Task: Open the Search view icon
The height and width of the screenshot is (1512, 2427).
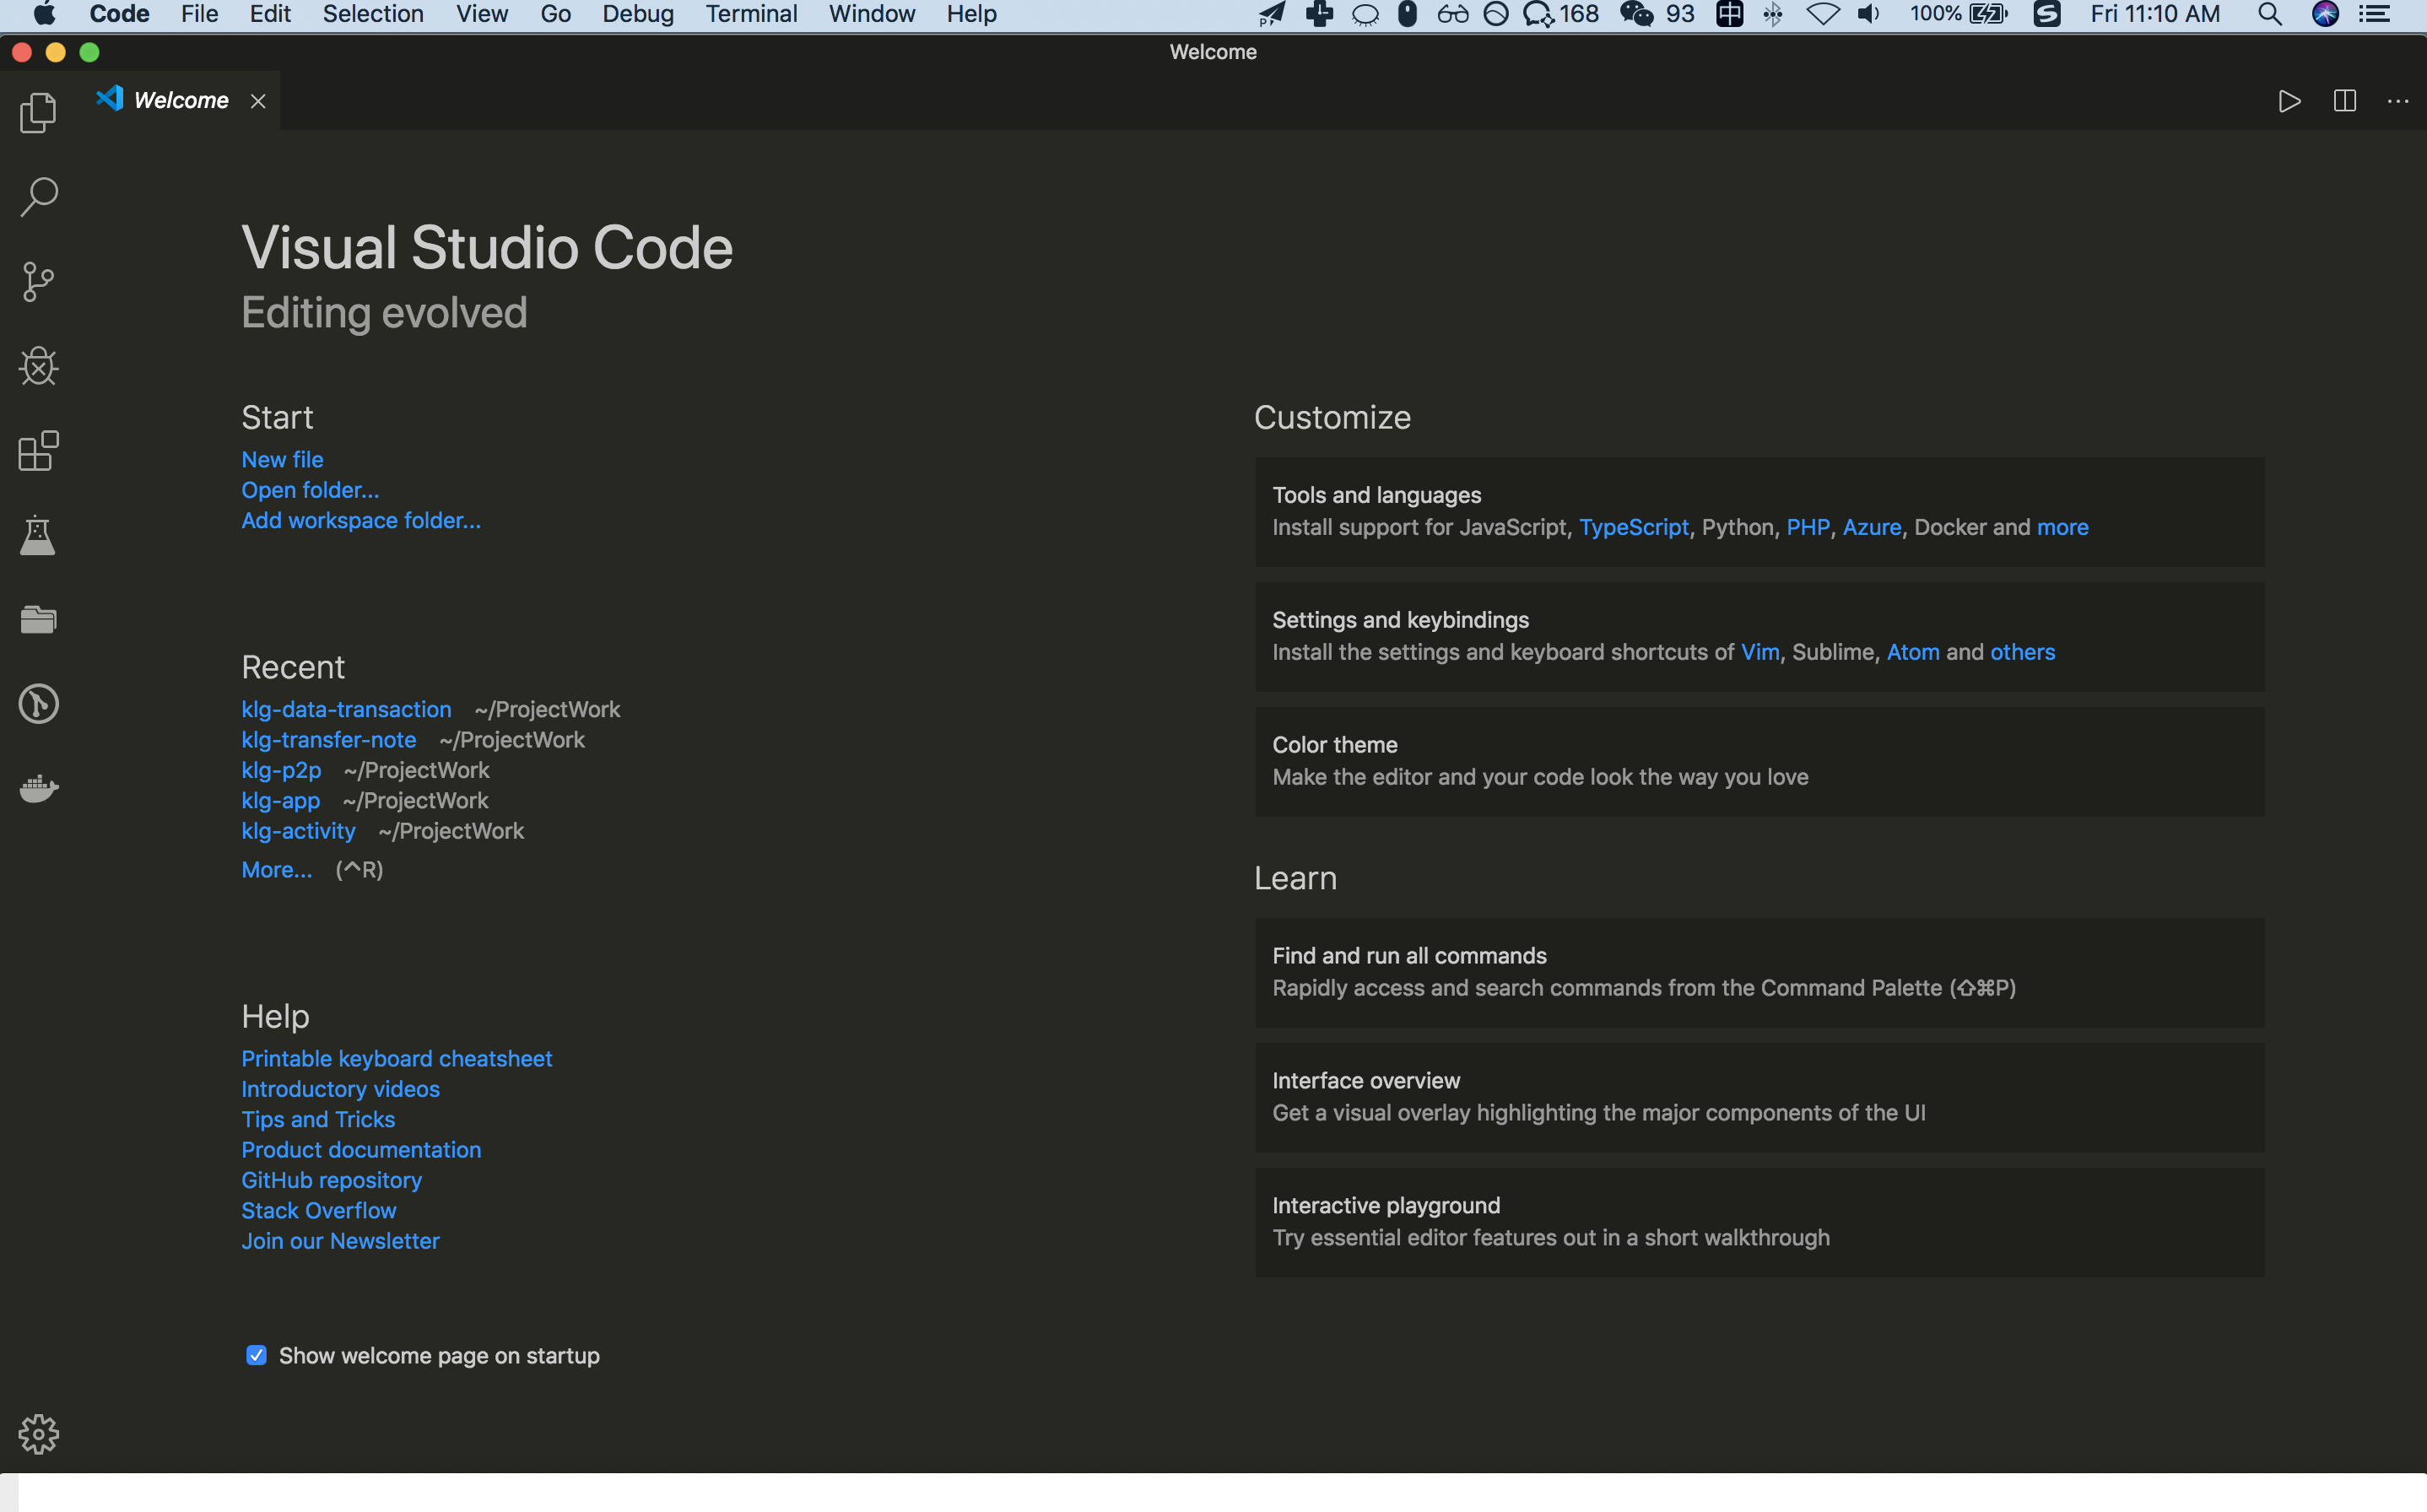Action: coord(38,197)
